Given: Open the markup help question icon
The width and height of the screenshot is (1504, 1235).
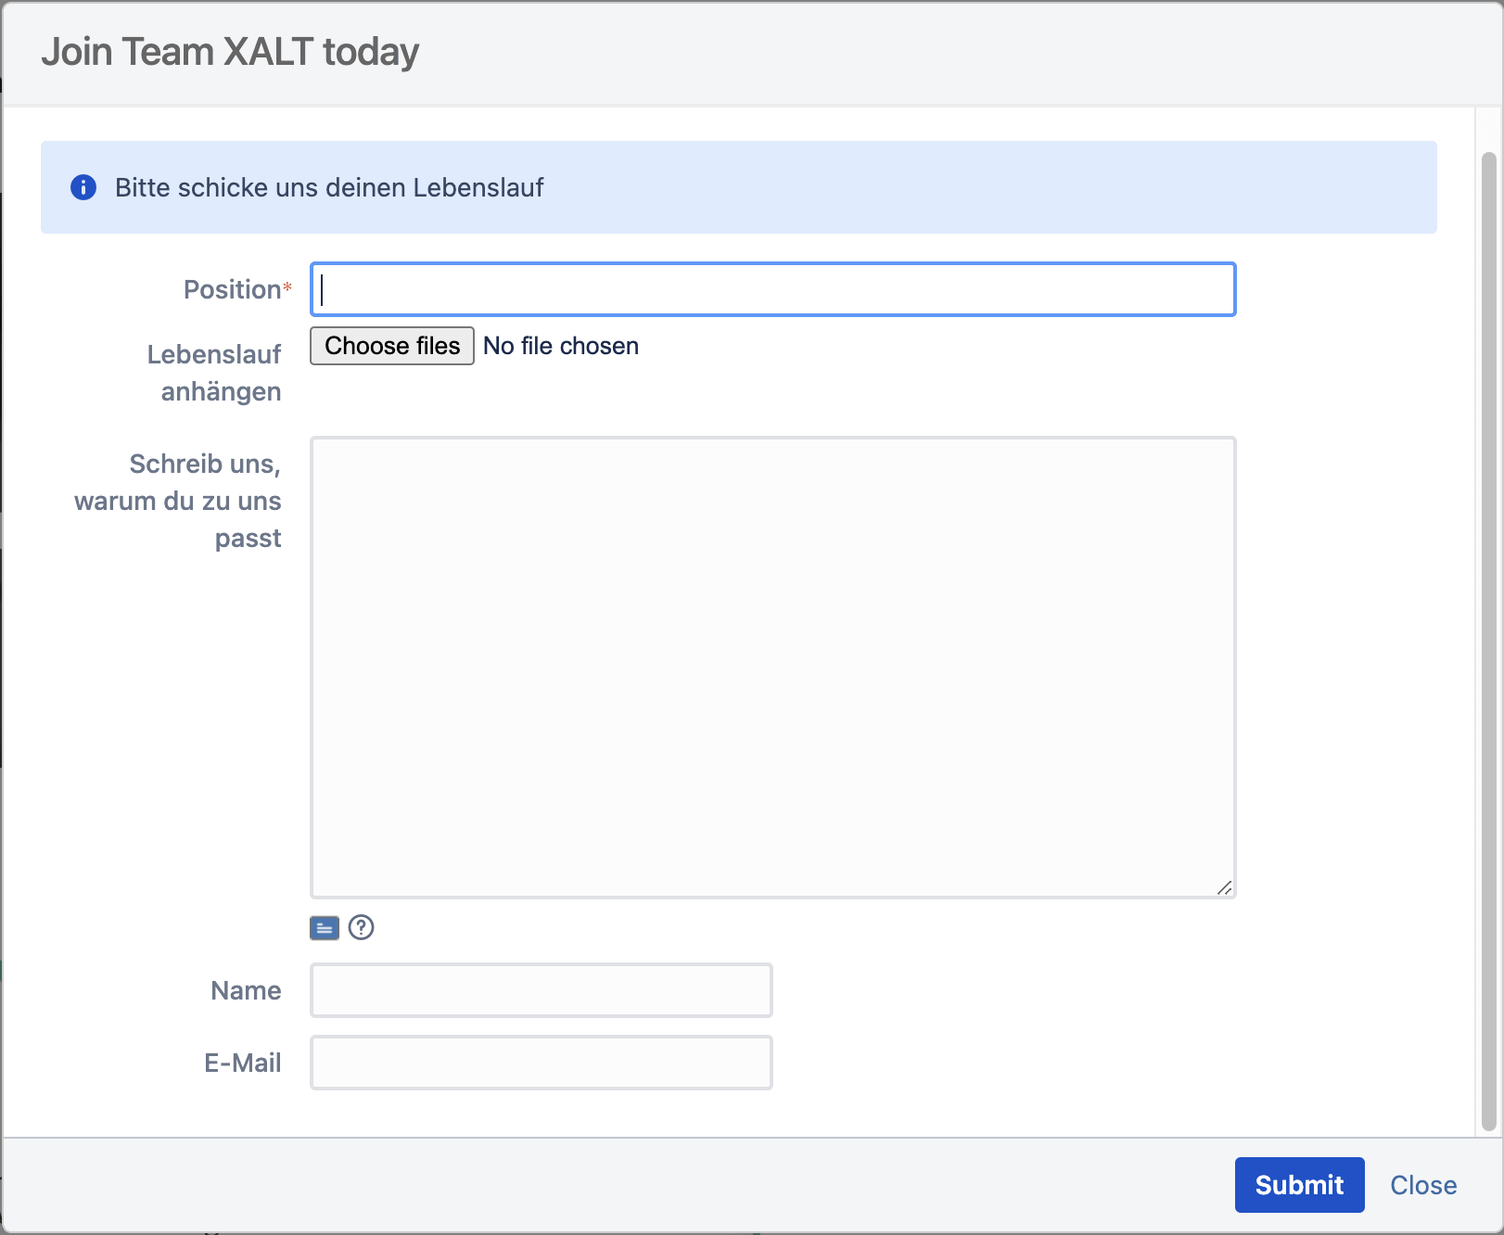Looking at the screenshot, I should 361,928.
